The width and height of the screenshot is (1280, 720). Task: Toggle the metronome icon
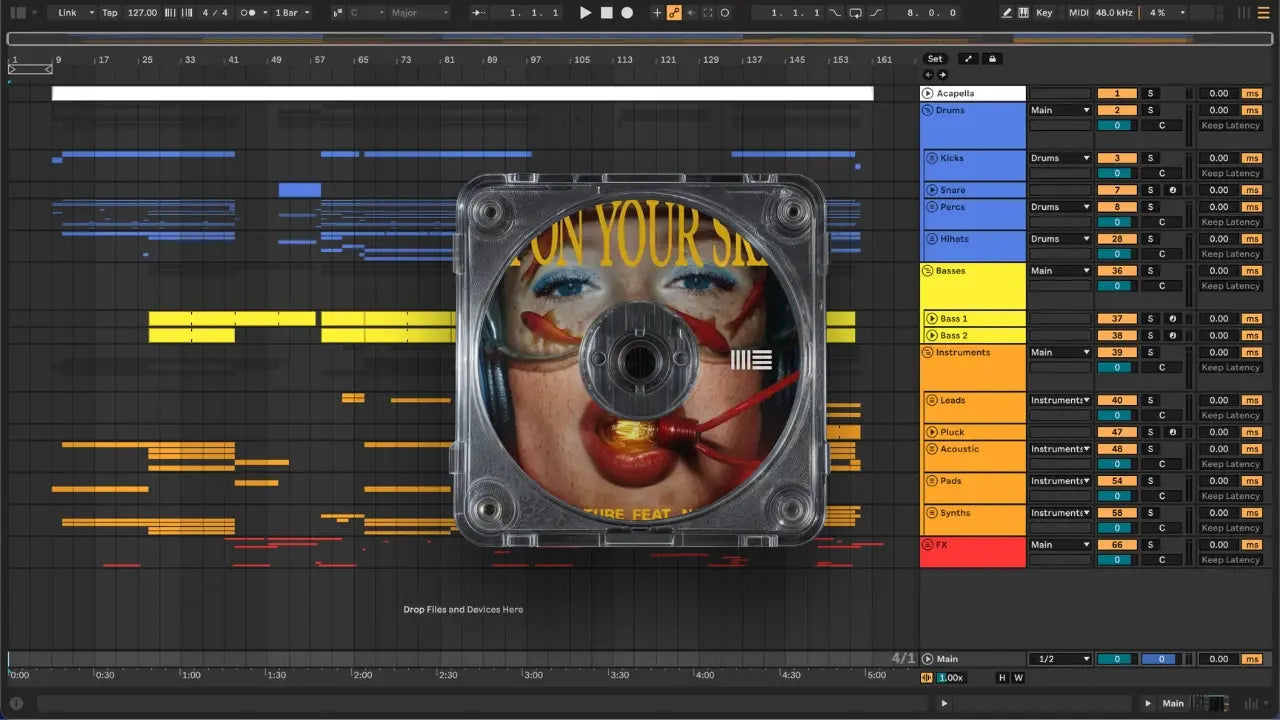coord(248,13)
